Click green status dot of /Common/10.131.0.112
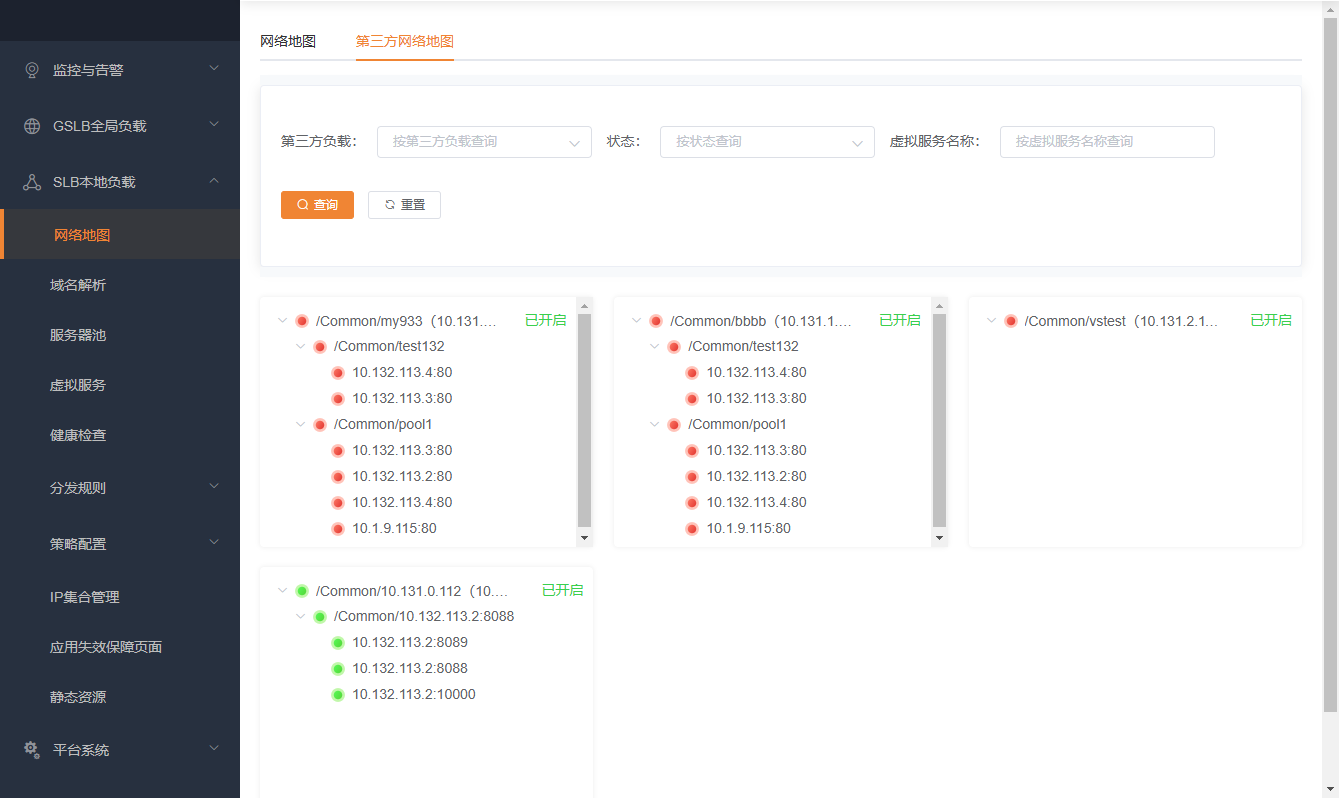Viewport: 1339px width, 798px height. (x=302, y=591)
